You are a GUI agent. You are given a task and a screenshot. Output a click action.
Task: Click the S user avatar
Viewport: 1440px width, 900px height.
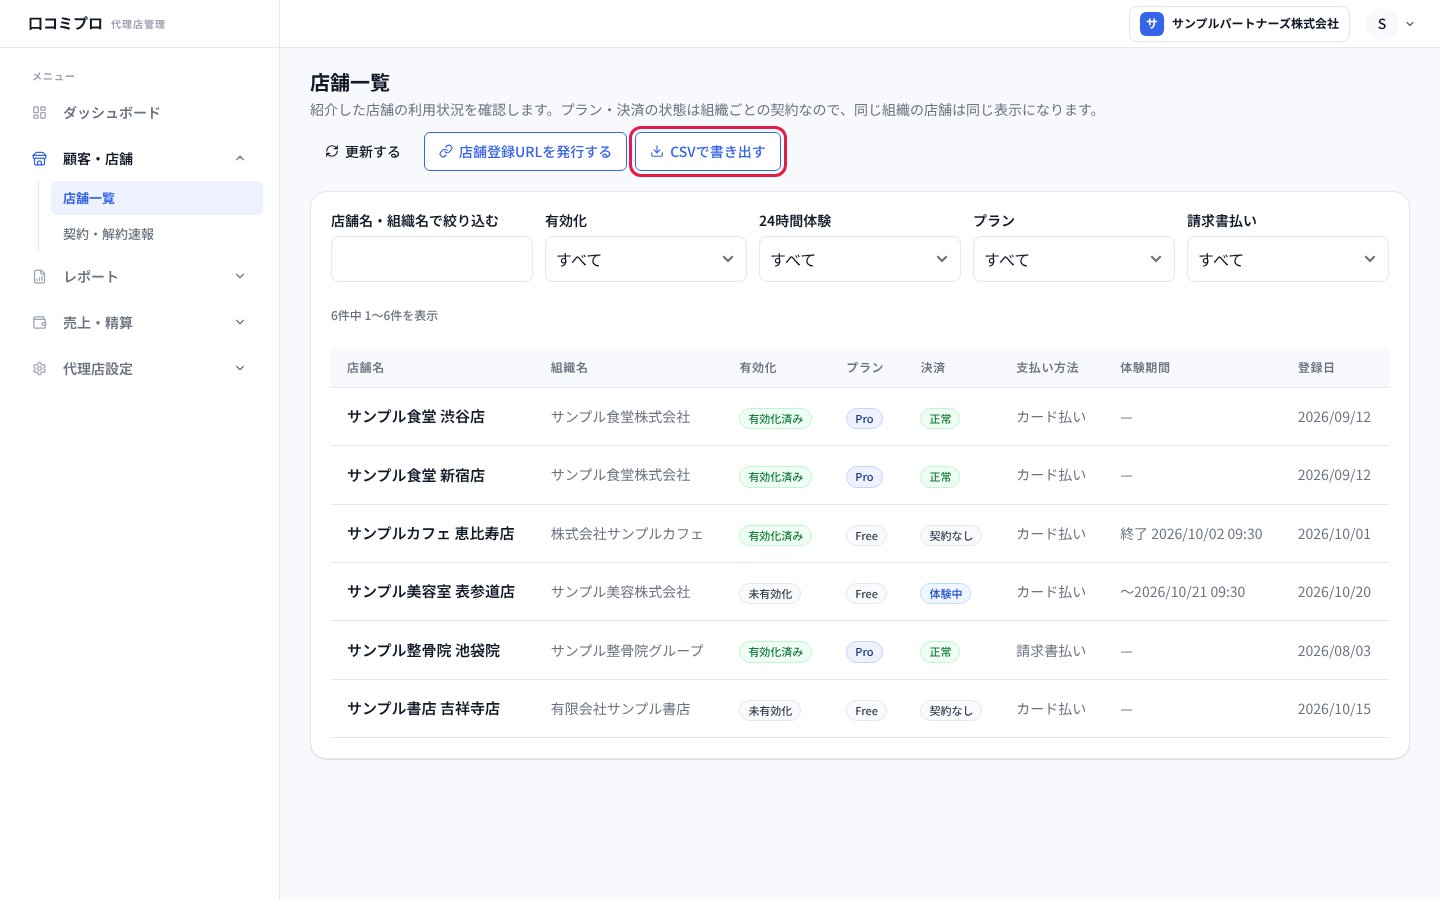[x=1382, y=24]
